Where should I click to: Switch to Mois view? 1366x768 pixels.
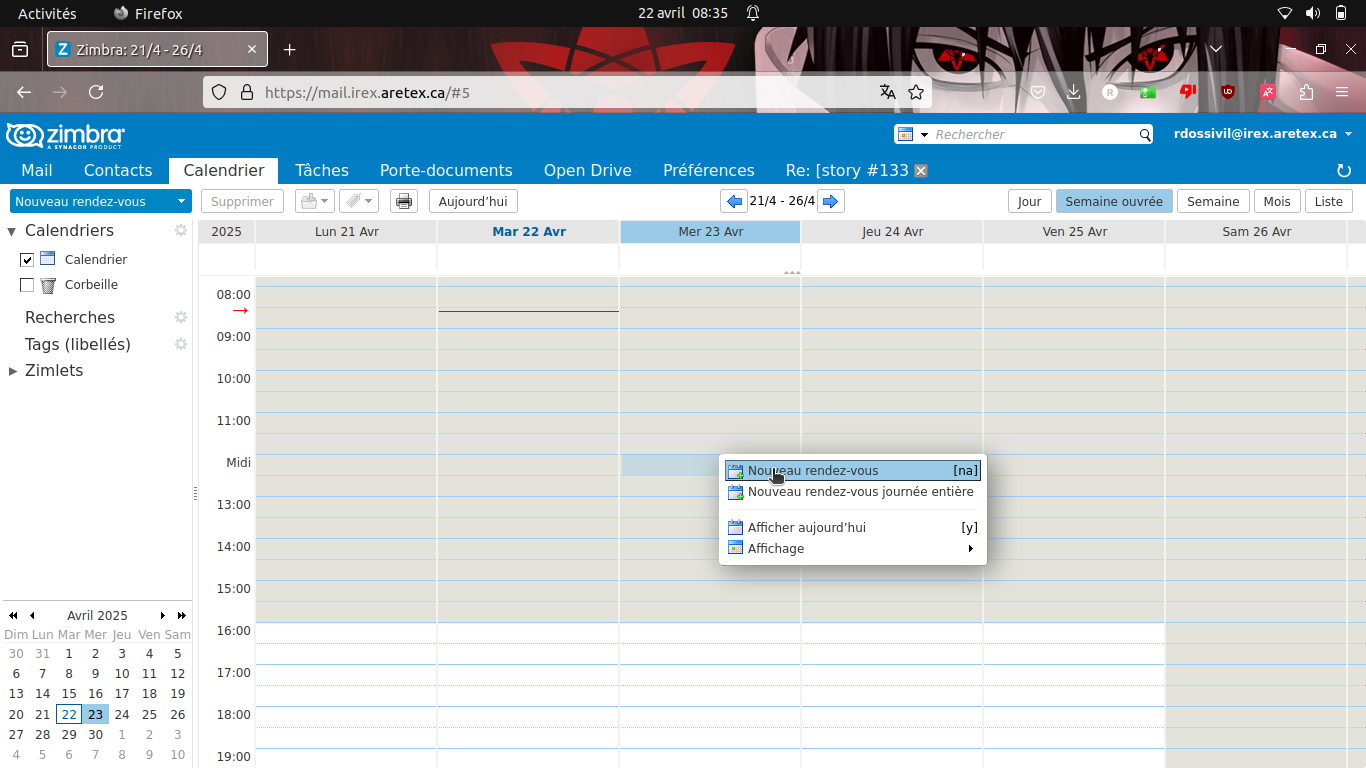[1277, 201]
